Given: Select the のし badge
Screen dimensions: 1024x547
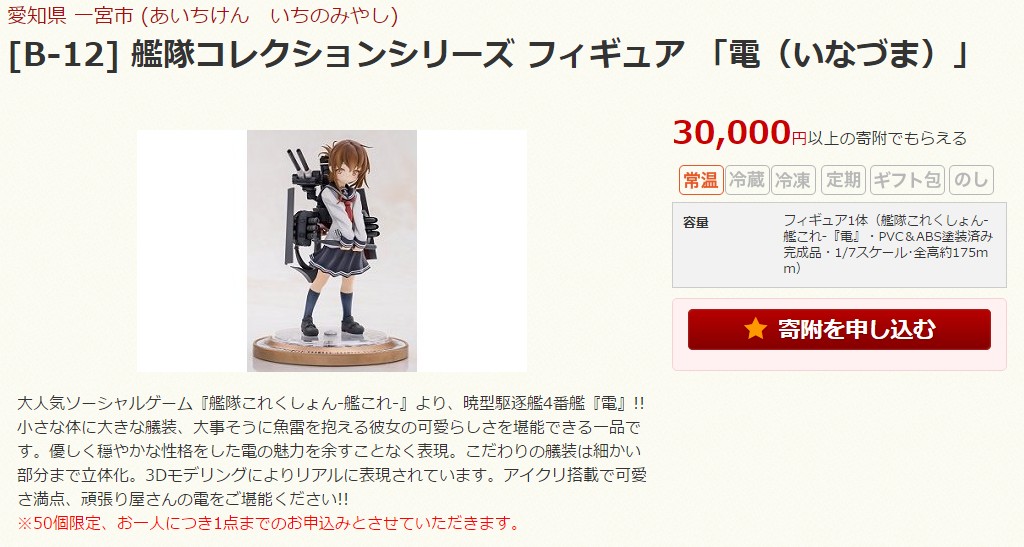Looking at the screenshot, I should pos(971,180).
